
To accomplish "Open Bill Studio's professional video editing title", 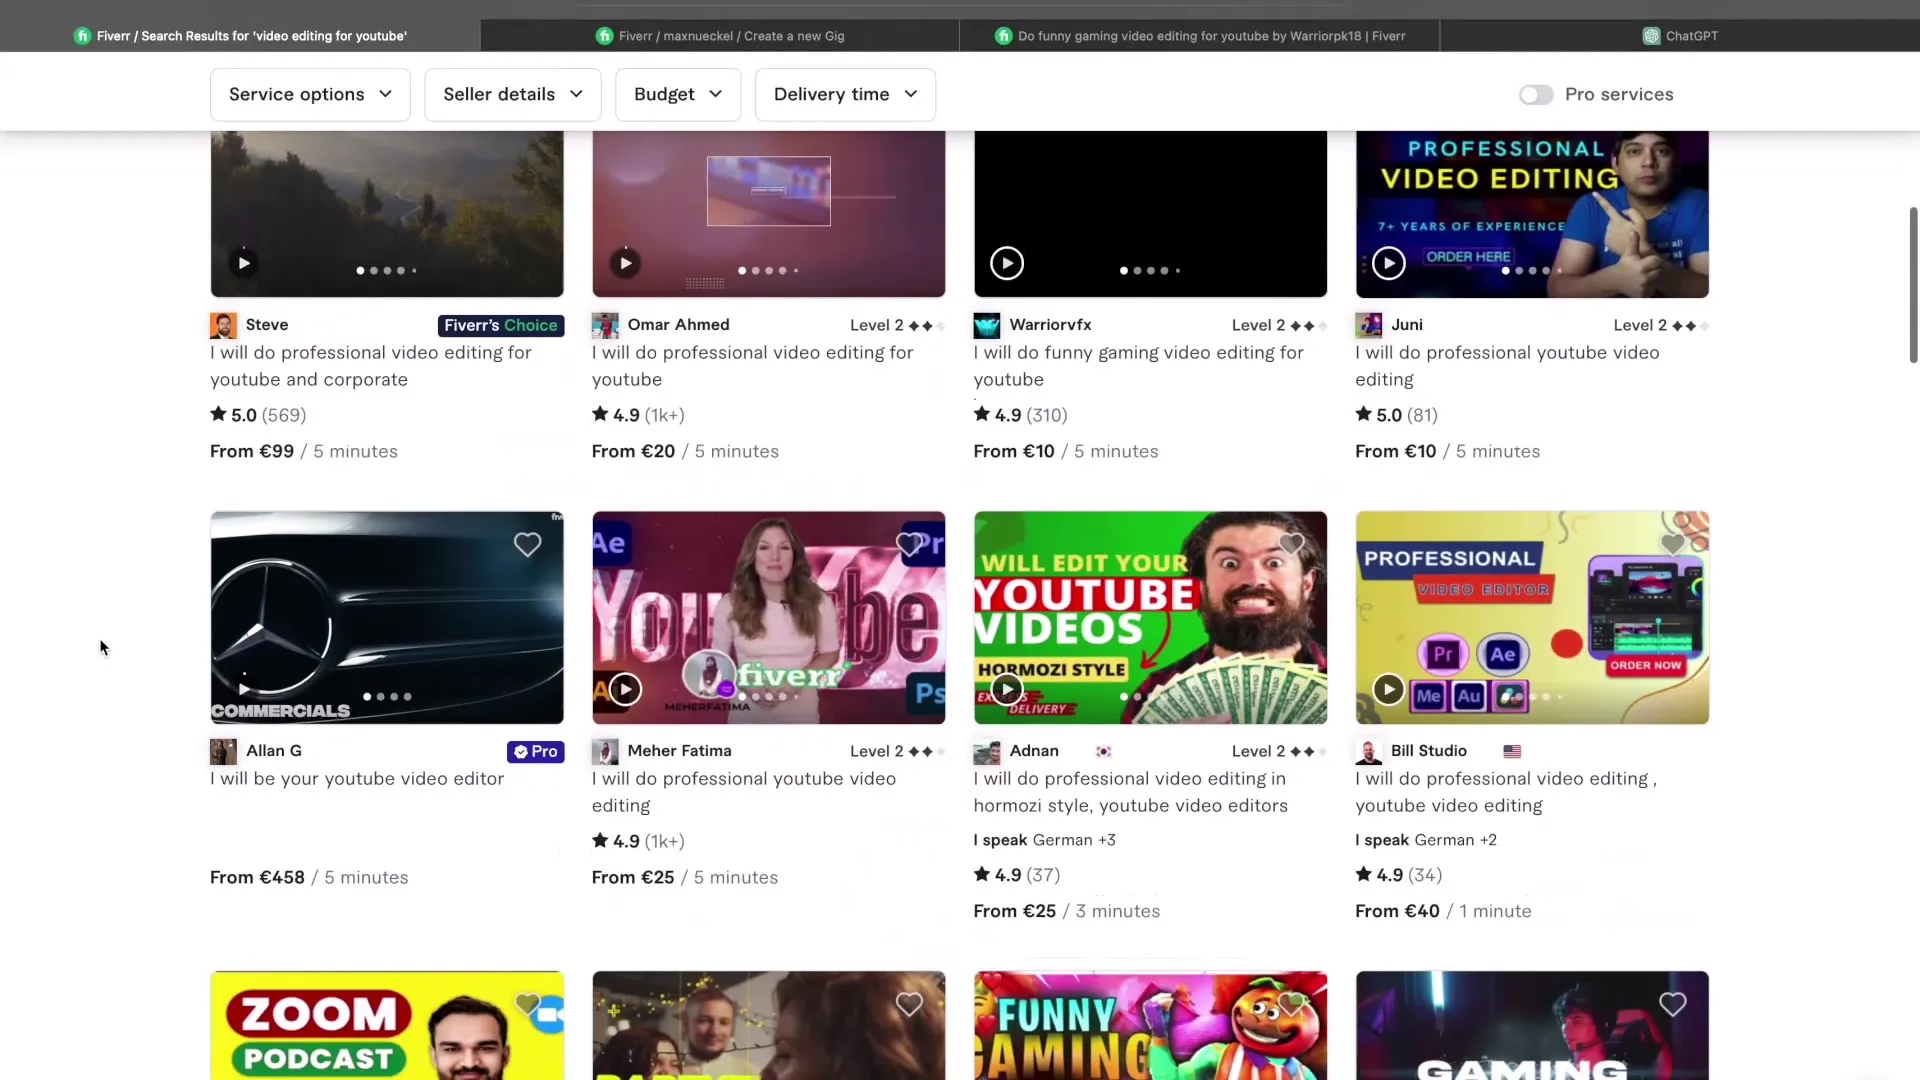I will (1506, 792).
